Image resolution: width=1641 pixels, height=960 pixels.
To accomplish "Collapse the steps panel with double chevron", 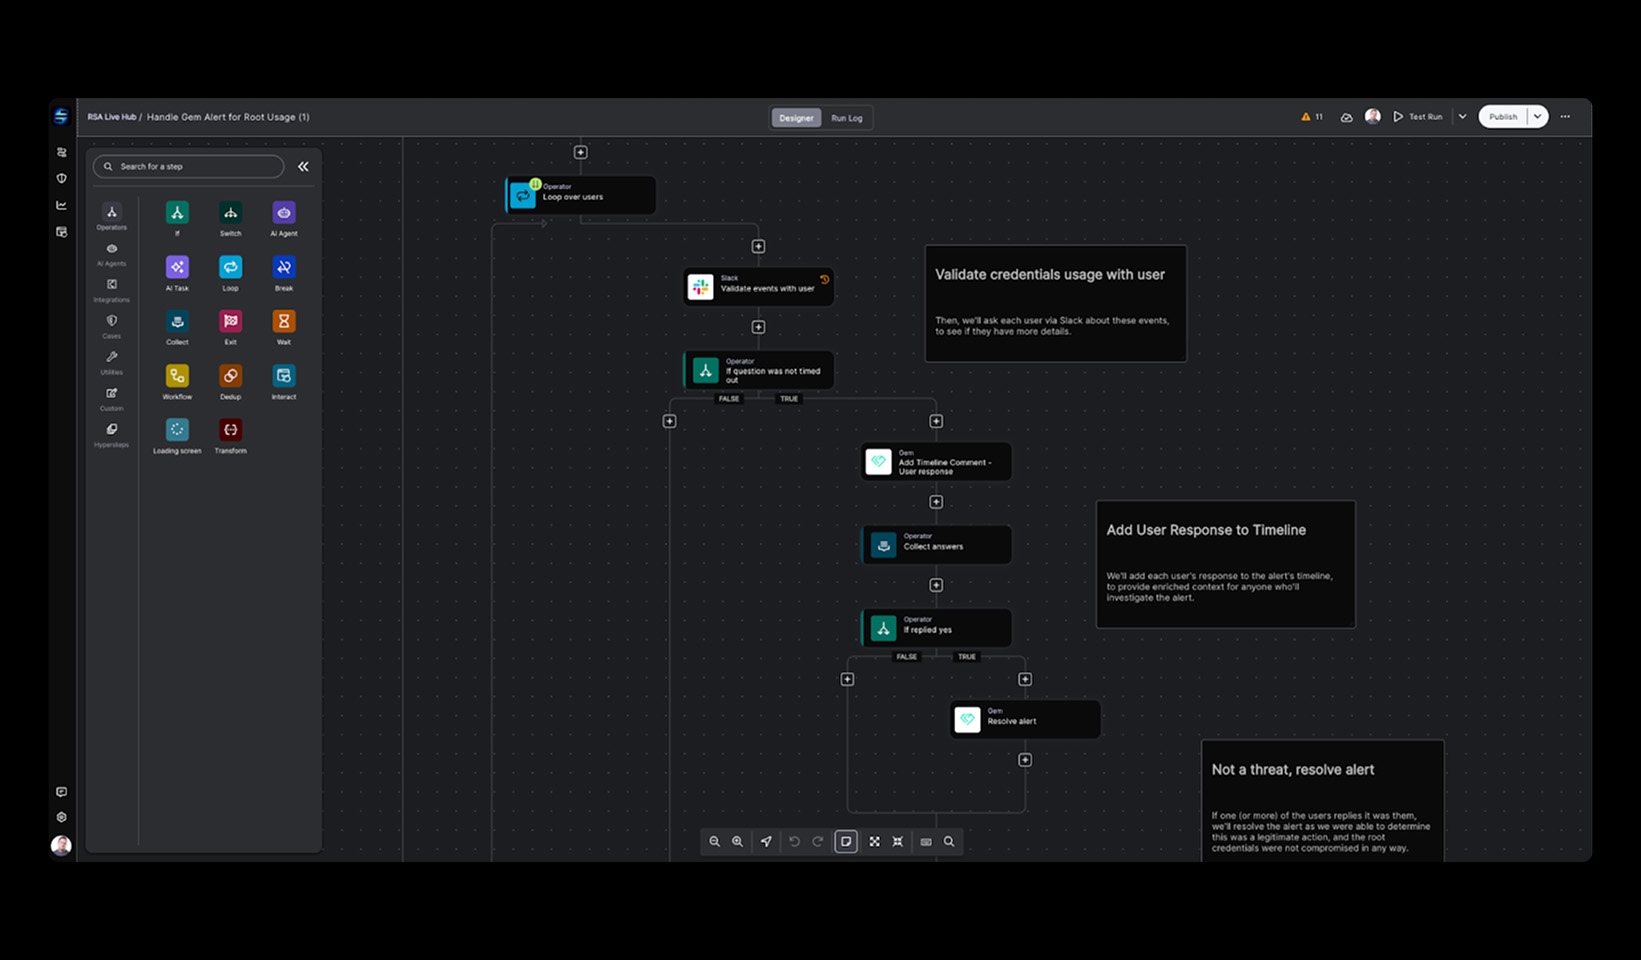I will (303, 167).
